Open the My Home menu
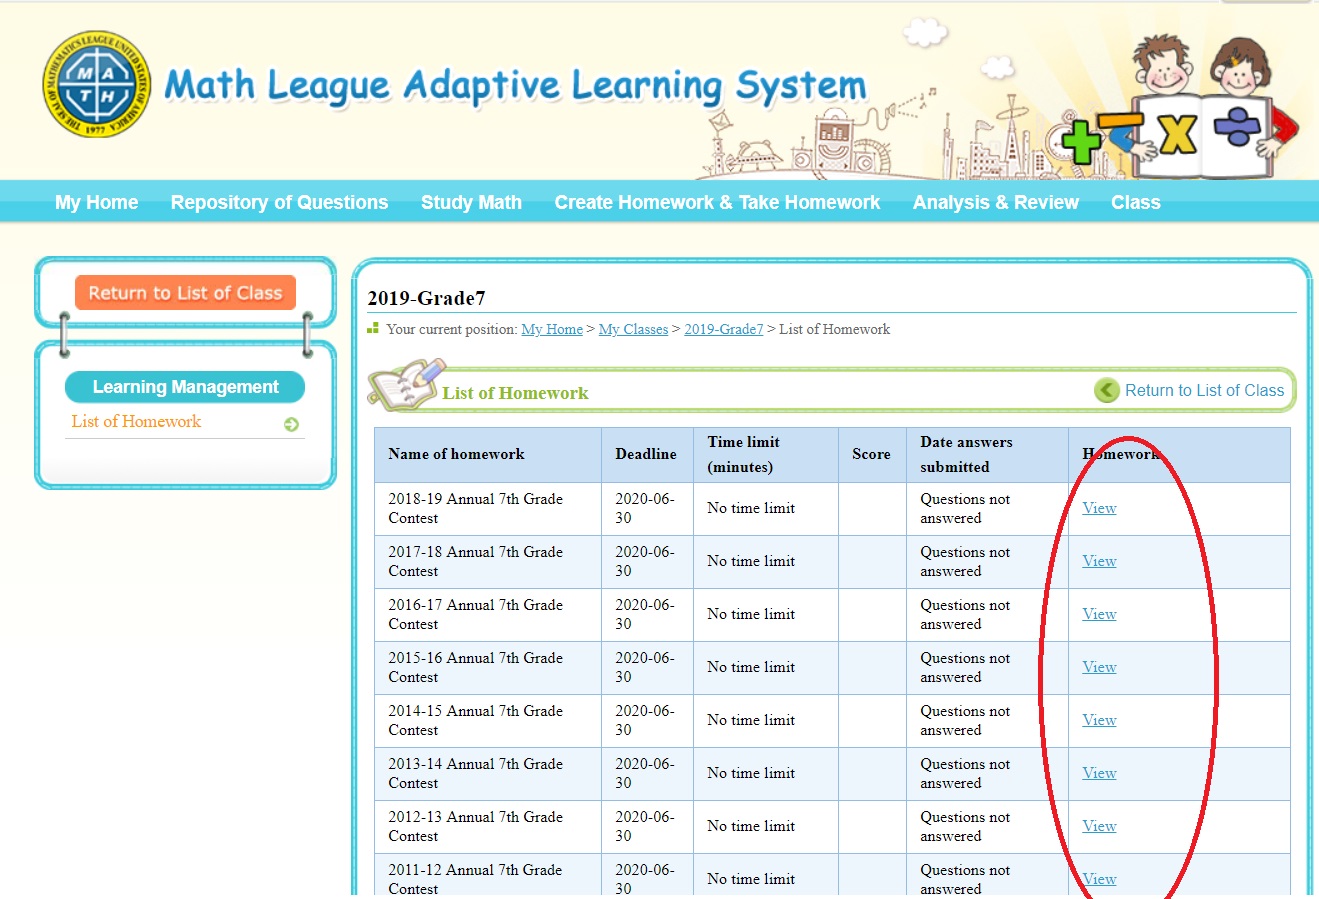The image size is (1319, 899). 96,202
